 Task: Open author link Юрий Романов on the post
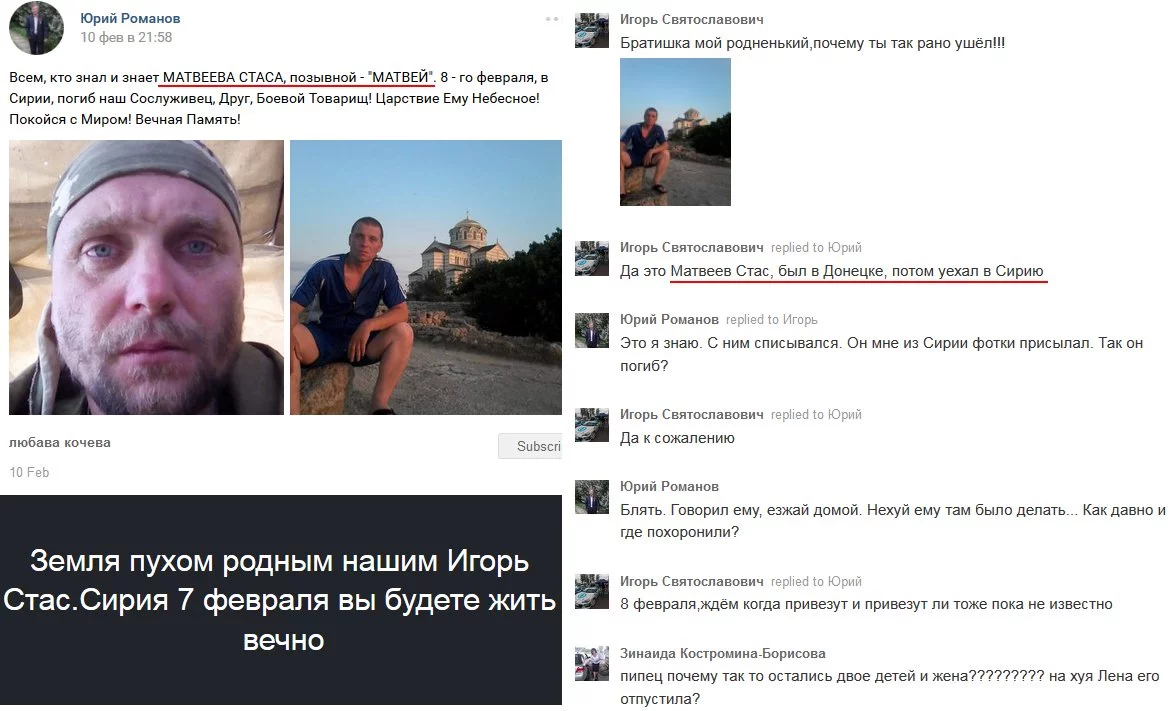(130, 18)
